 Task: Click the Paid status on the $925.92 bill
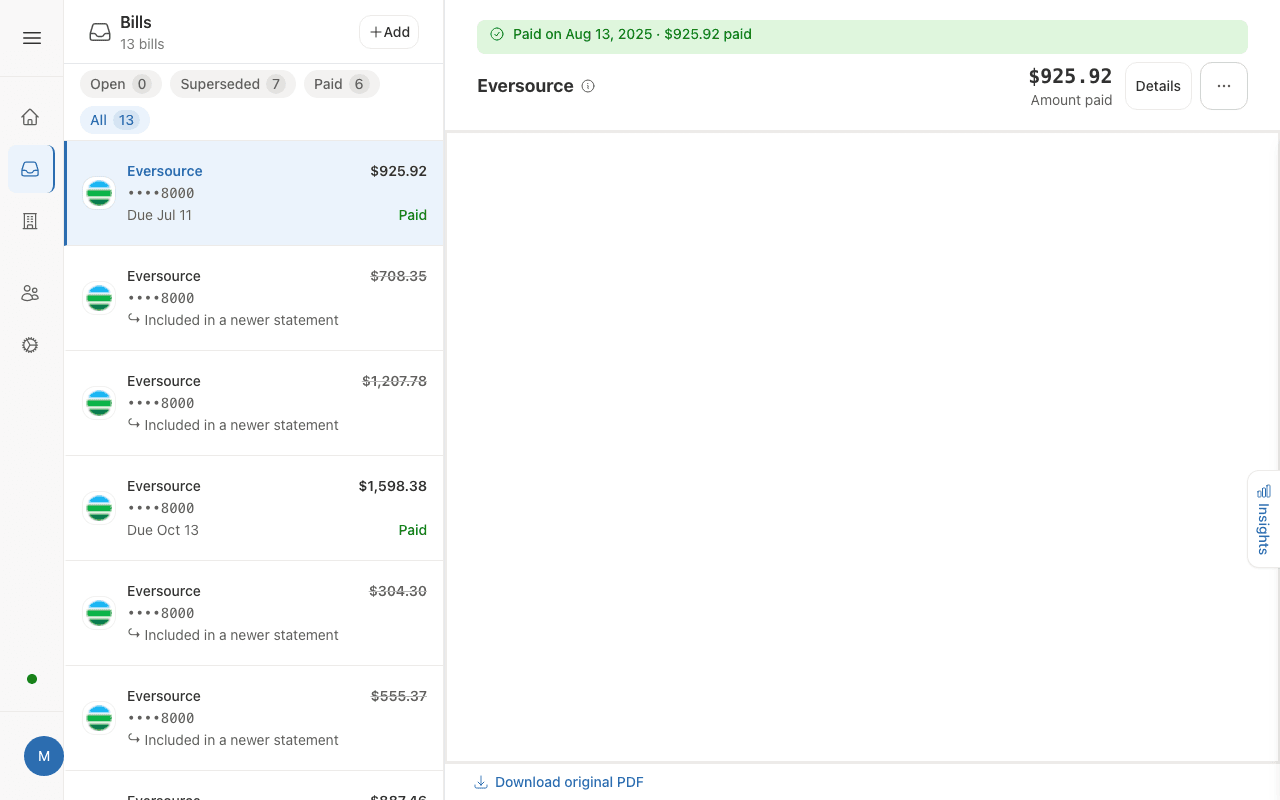click(x=413, y=215)
